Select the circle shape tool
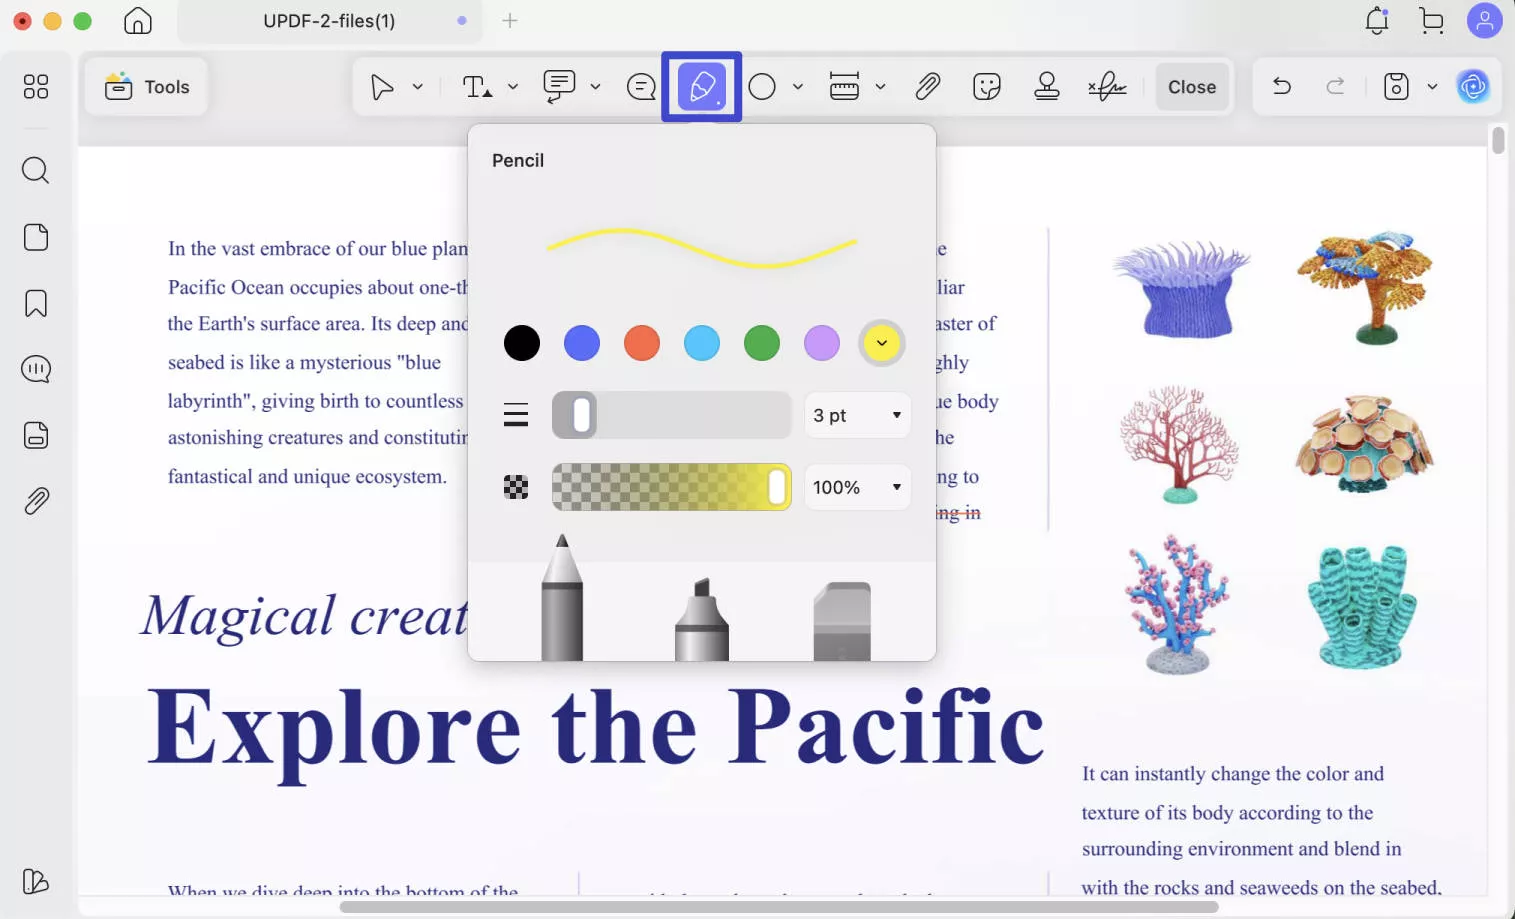This screenshot has width=1515, height=919. coord(762,87)
